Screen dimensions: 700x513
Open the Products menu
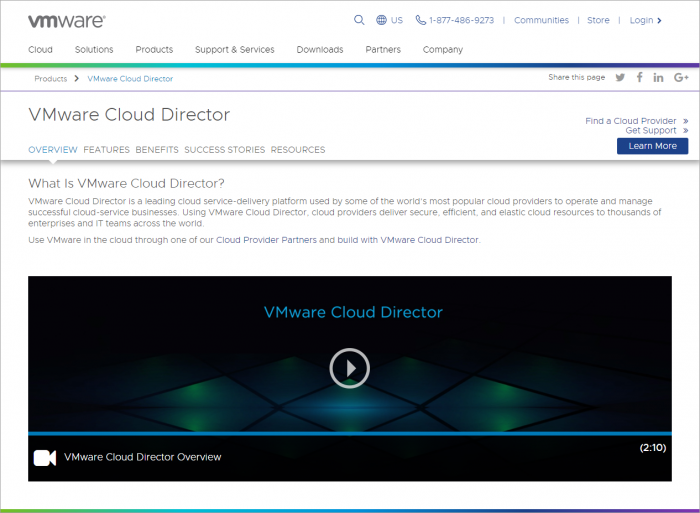(x=154, y=50)
